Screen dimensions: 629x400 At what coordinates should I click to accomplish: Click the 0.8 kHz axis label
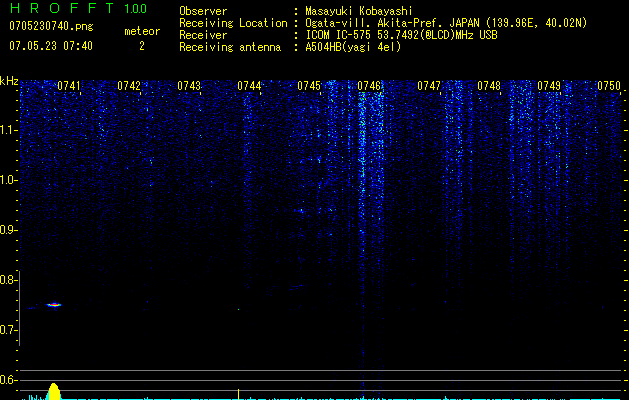pos(7,280)
